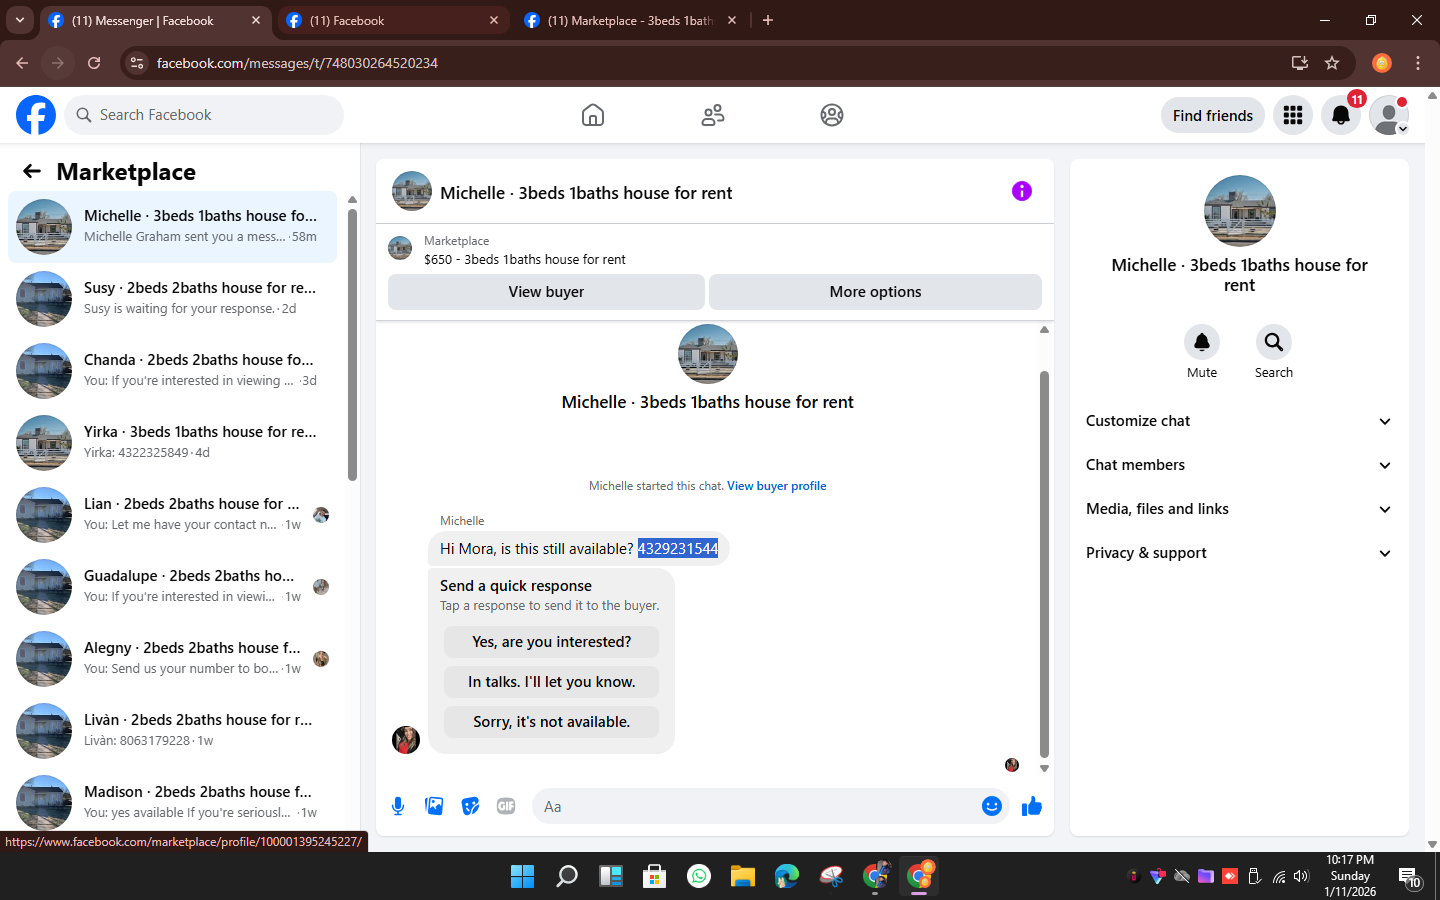The width and height of the screenshot is (1440, 900).
Task: Click the chat messages scrollbar thumb
Action: point(1044,565)
